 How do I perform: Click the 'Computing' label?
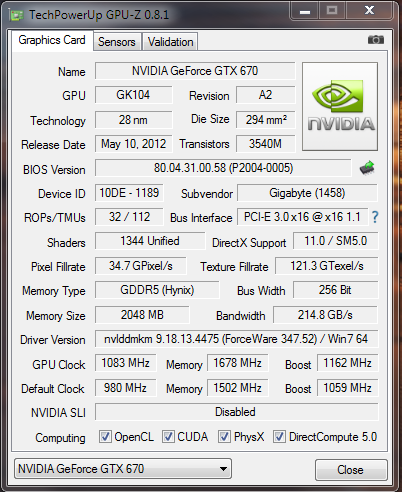(60, 438)
